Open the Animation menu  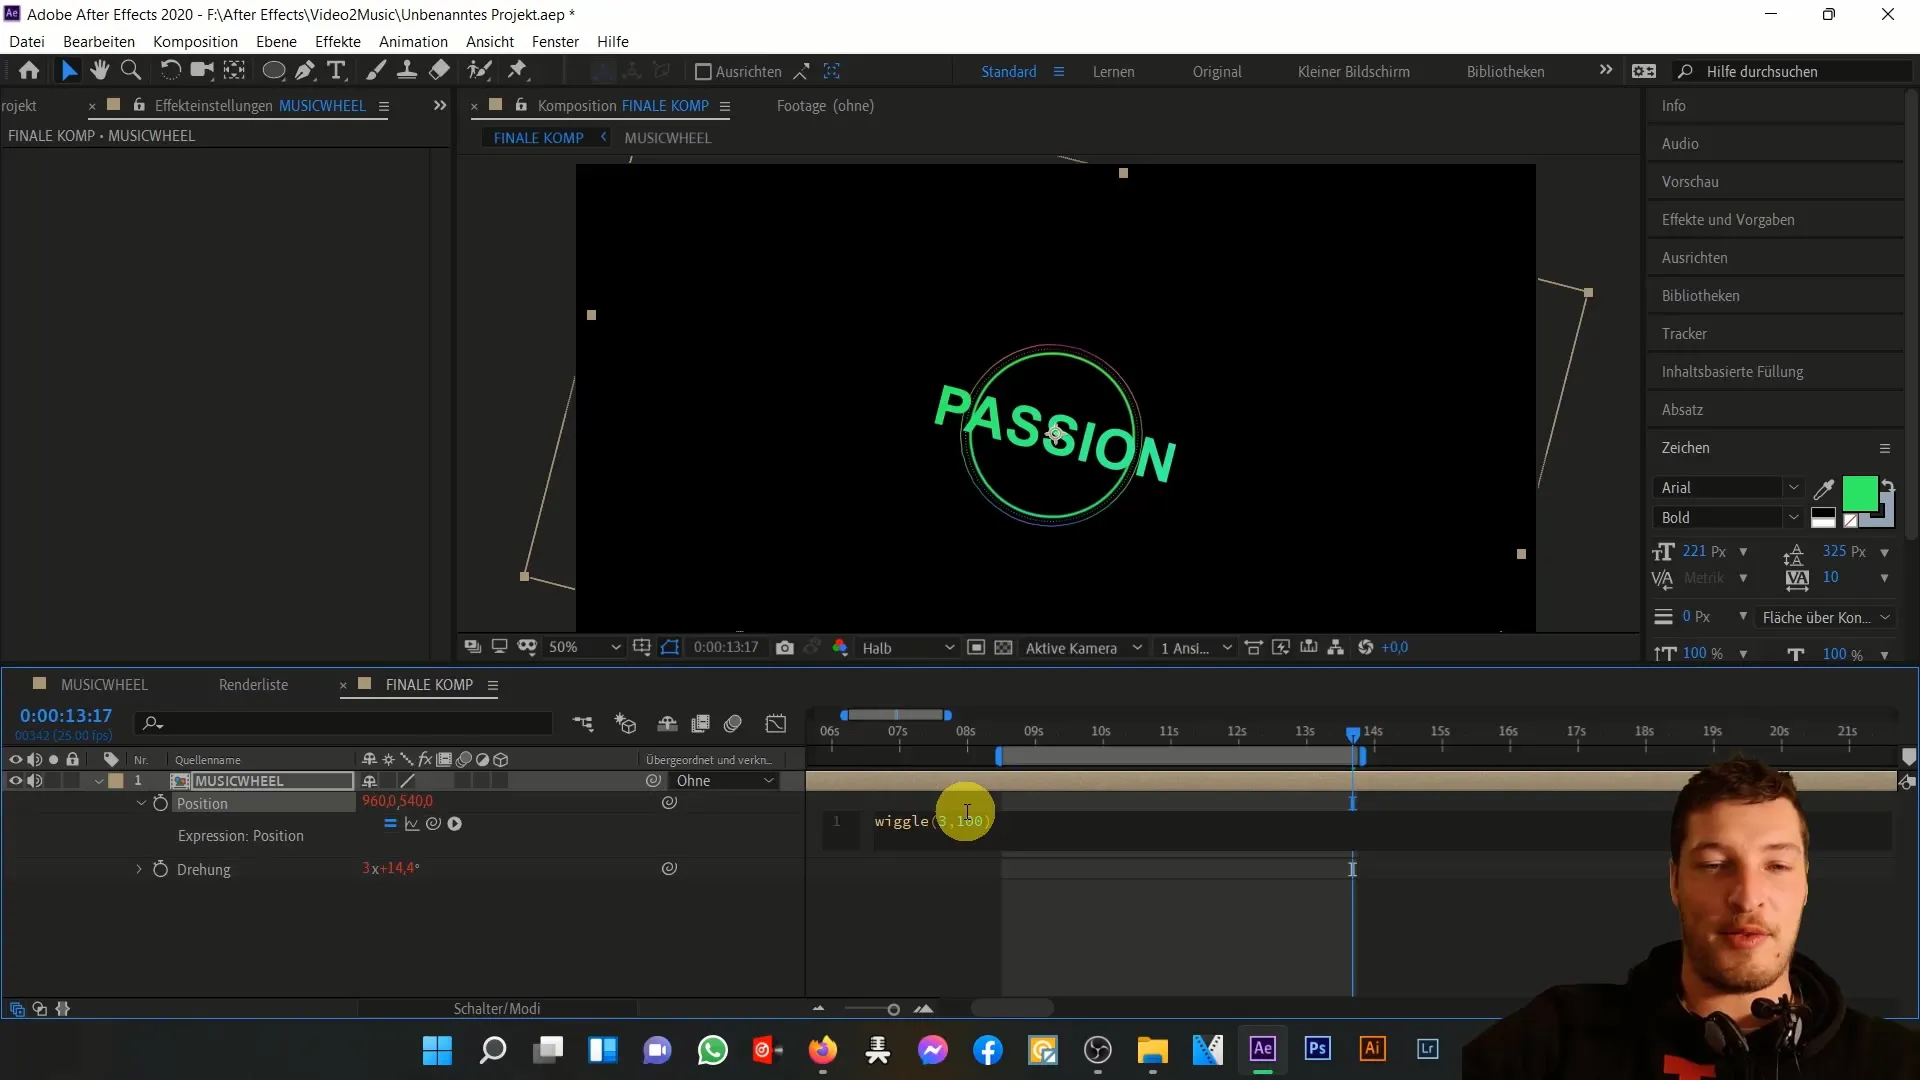coord(413,42)
